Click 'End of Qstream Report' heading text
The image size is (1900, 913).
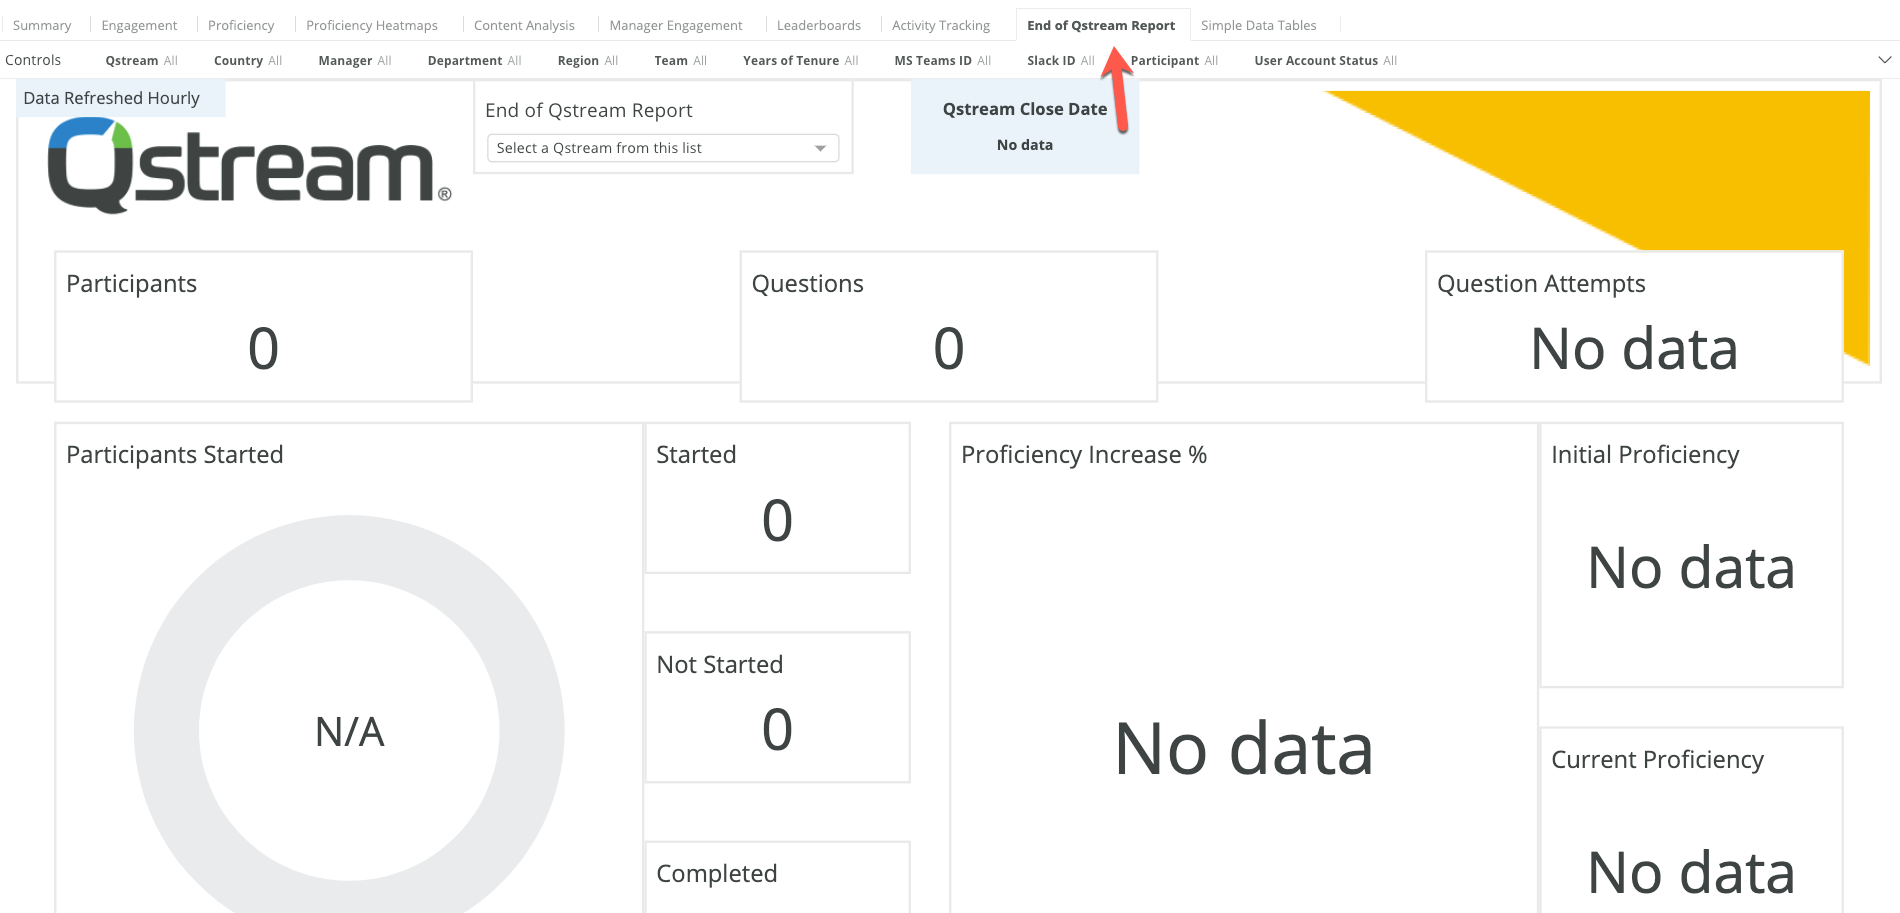pyautogui.click(x=589, y=110)
